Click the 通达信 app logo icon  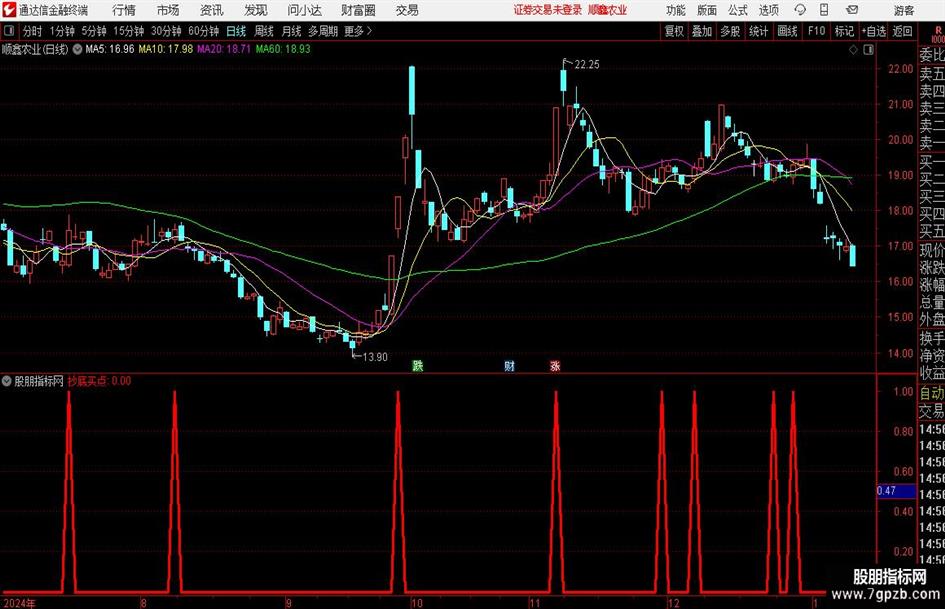(9, 10)
